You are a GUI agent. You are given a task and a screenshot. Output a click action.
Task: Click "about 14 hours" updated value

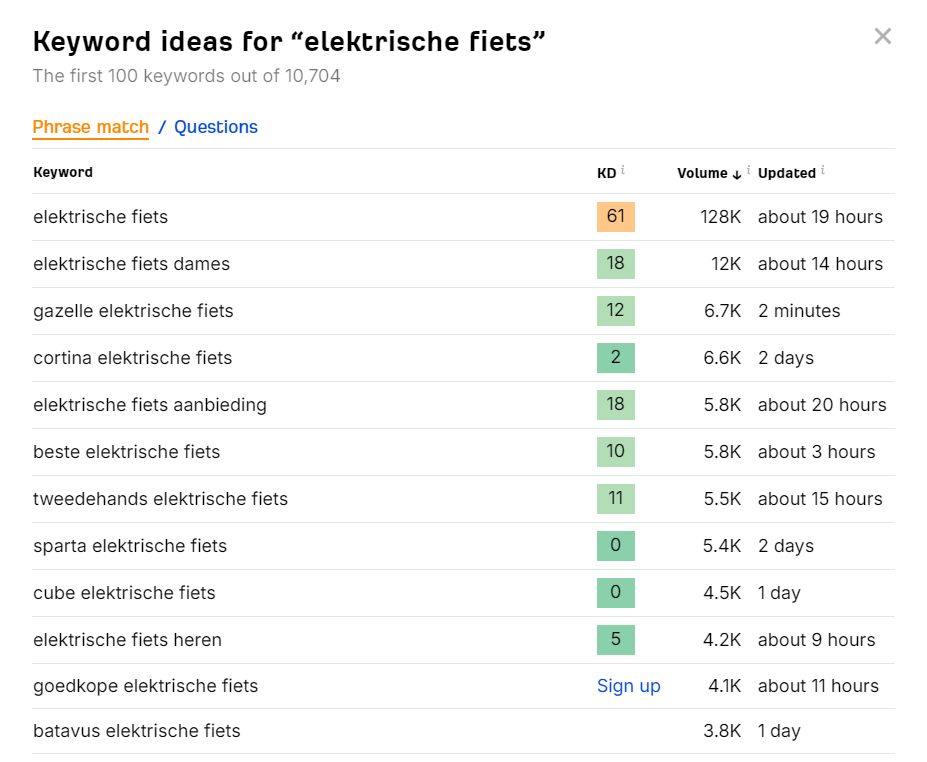click(x=820, y=264)
